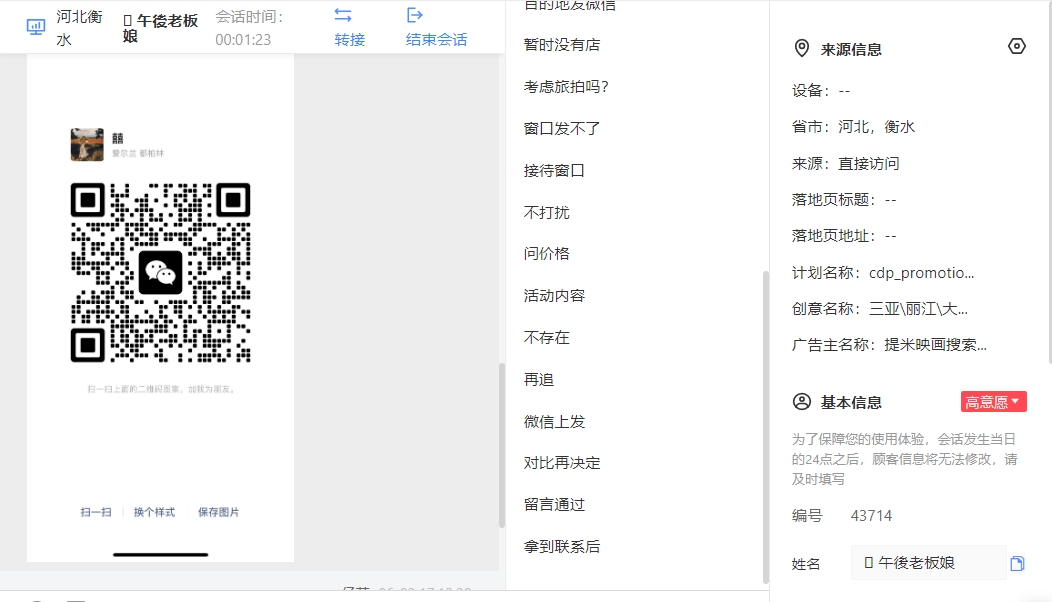Click the 会话时间 00:01:23 timer
Screen dimensions: 1052x602
249,28
